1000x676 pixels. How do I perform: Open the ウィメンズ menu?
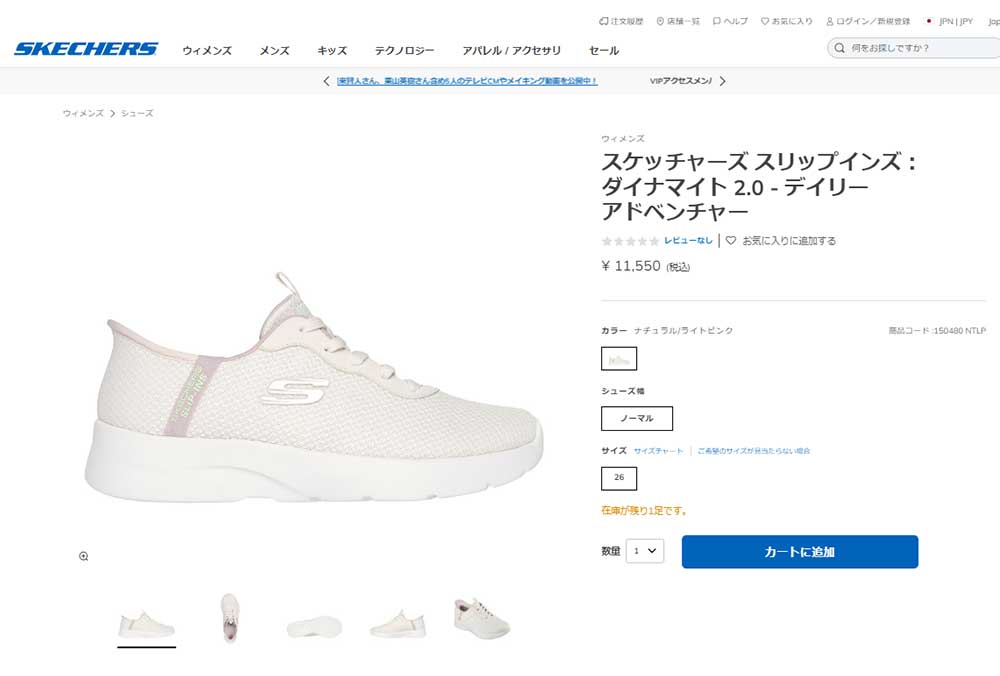point(207,50)
